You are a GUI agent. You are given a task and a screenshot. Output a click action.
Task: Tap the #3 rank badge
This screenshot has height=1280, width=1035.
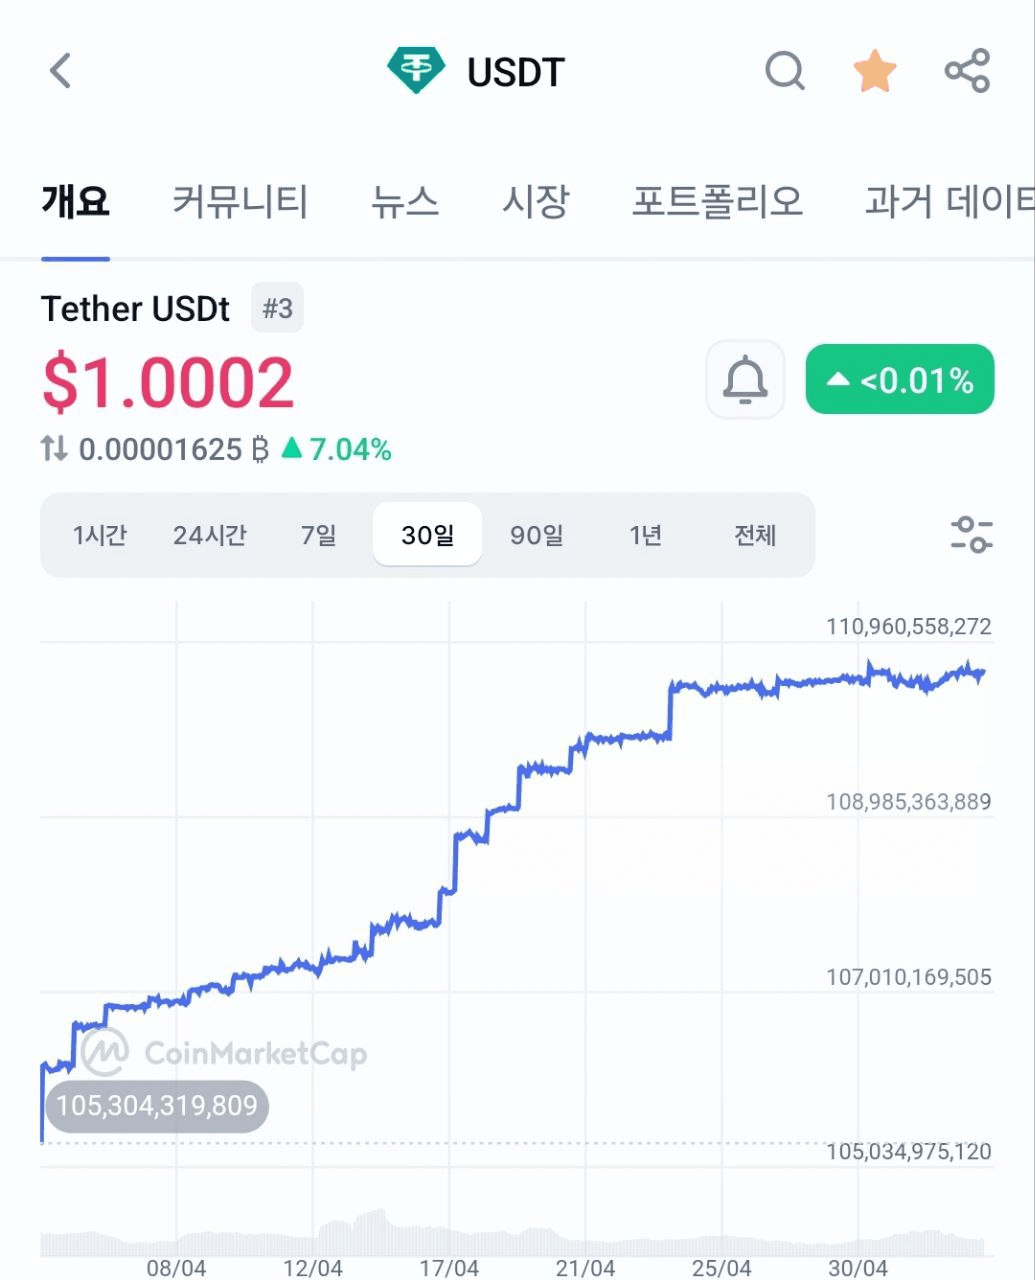tap(277, 308)
